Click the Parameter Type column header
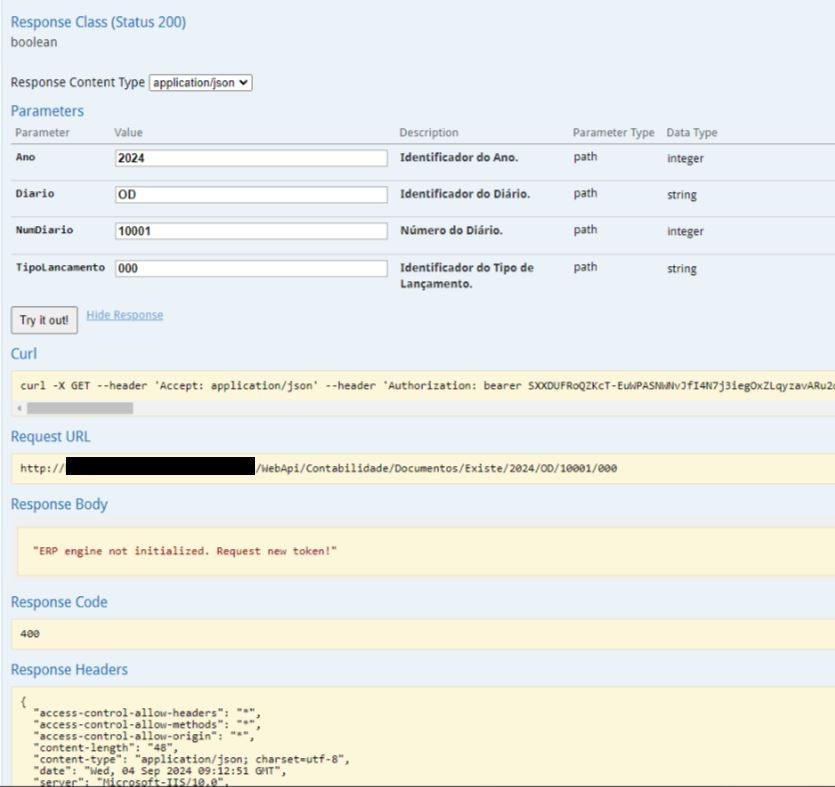 coord(613,133)
